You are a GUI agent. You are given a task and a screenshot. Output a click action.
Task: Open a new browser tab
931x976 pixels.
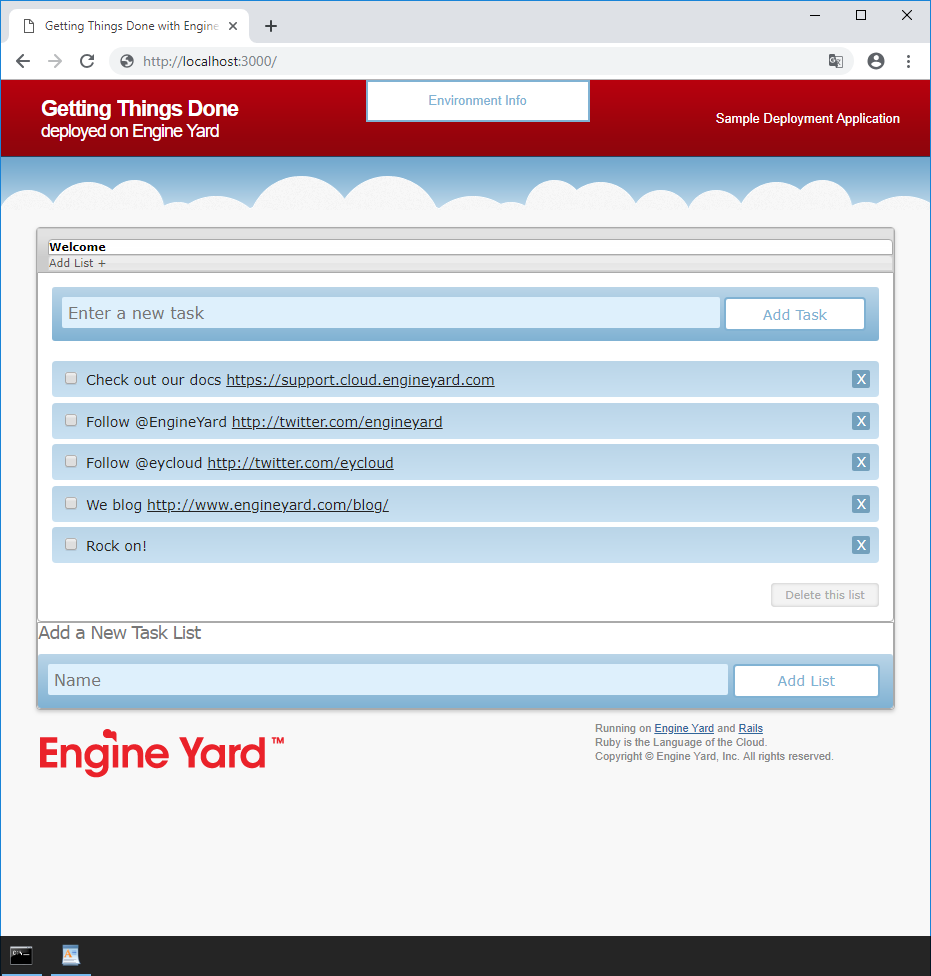click(270, 26)
